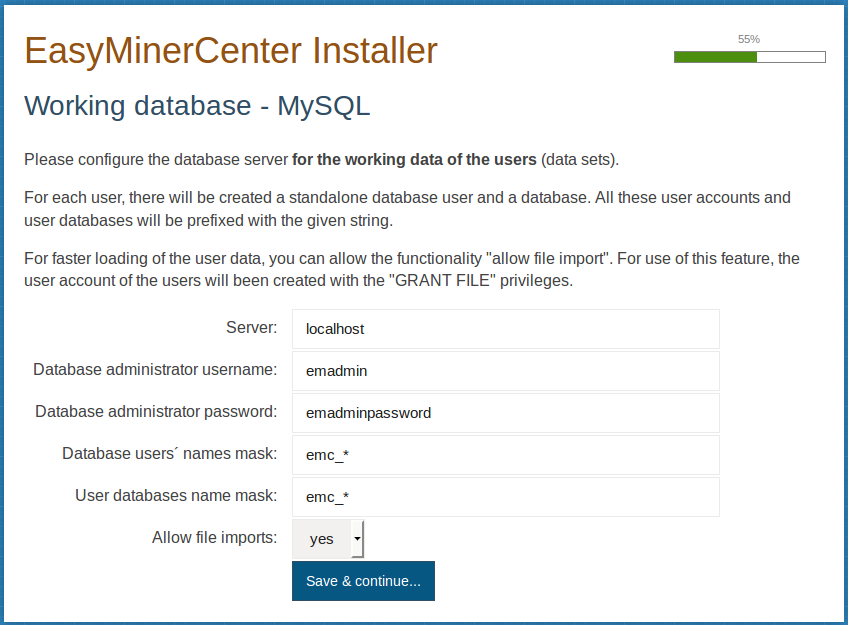The height and width of the screenshot is (625, 848).
Task: Click the Server: label
Action: pos(251,328)
